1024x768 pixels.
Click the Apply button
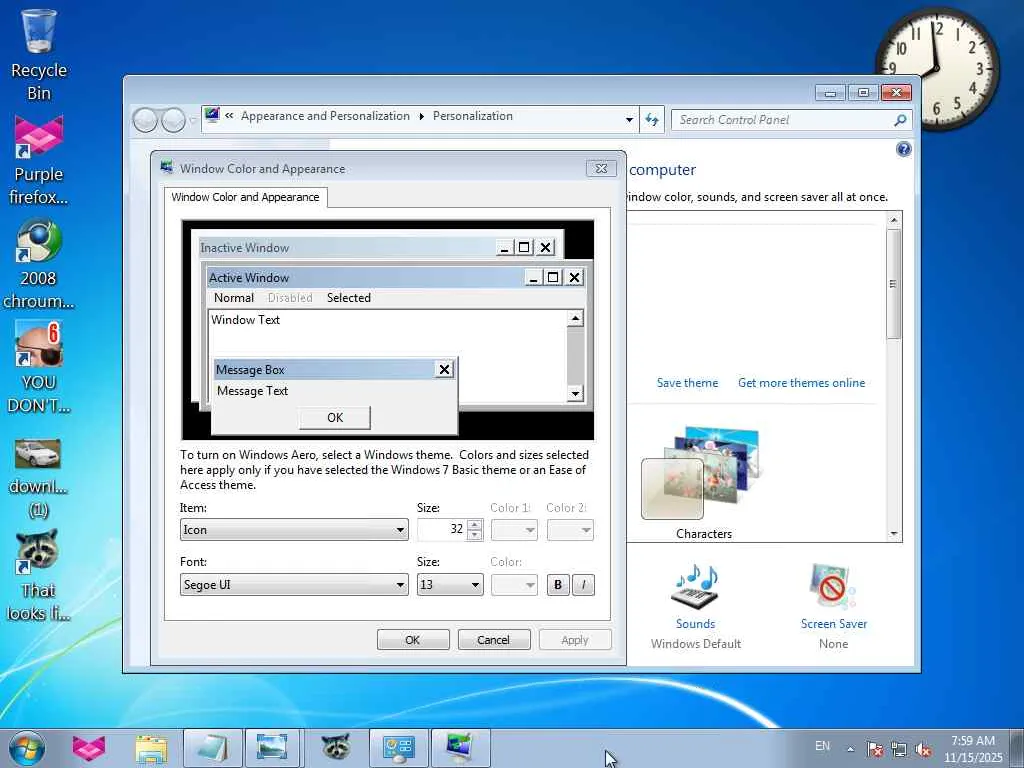575,639
